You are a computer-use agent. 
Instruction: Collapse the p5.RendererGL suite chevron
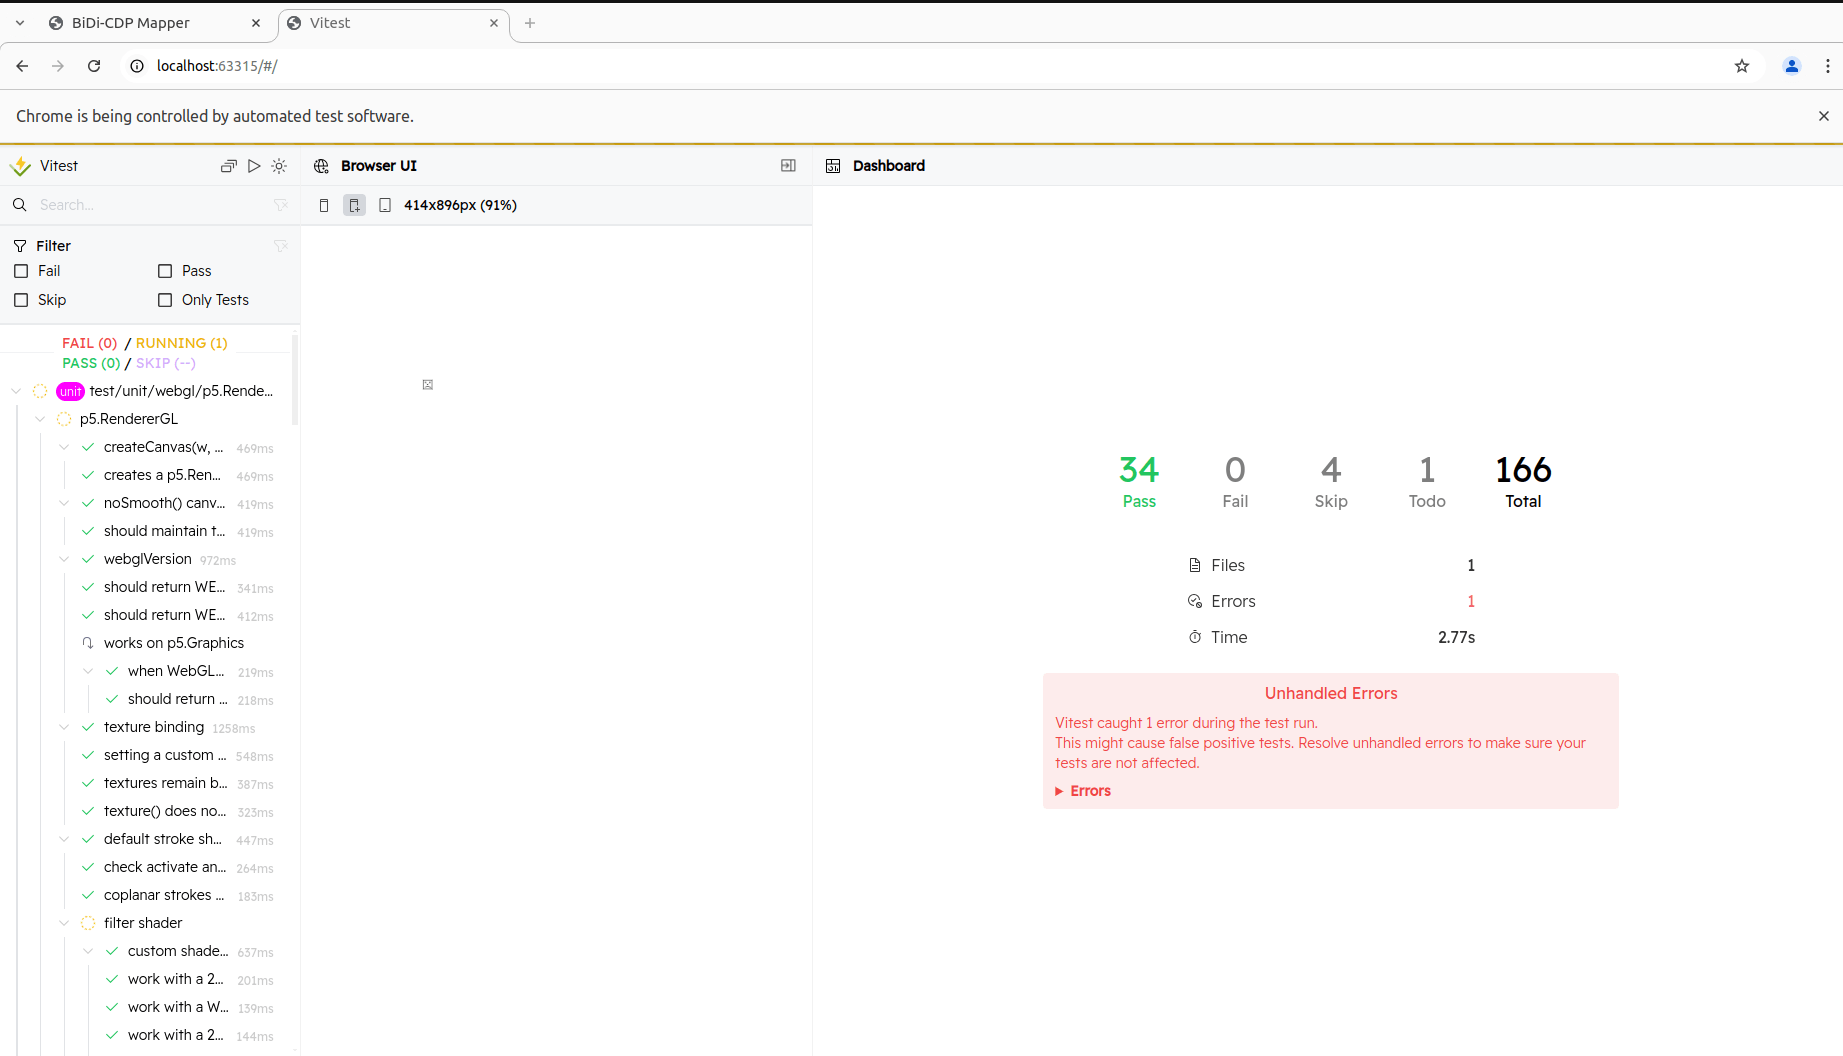point(40,419)
